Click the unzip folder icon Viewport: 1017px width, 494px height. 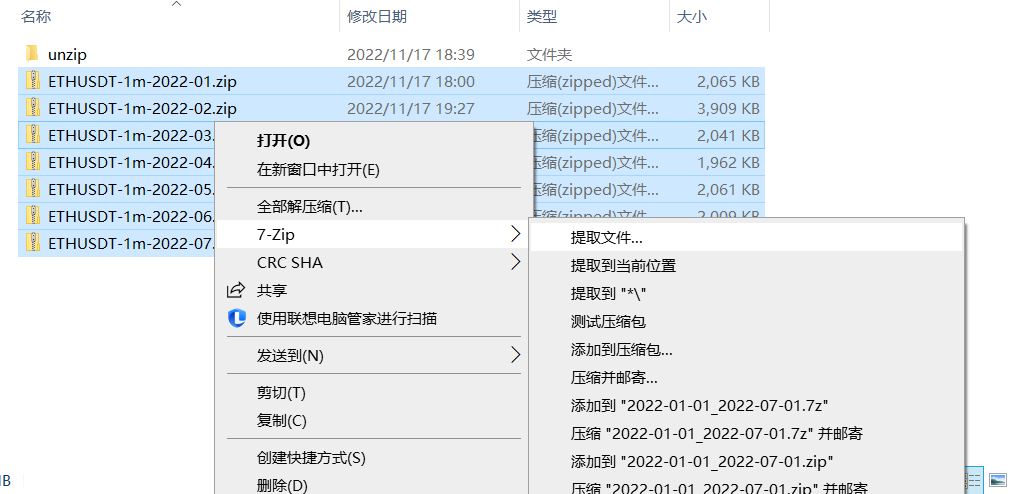pos(31,54)
